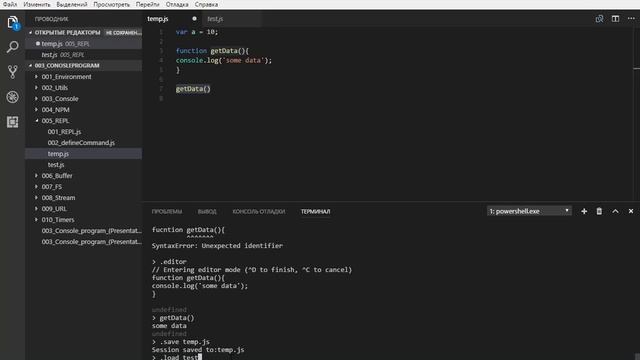The height and width of the screenshot is (360, 640).
Task: Expand the 010_Timers folder
Action: click(x=36, y=220)
